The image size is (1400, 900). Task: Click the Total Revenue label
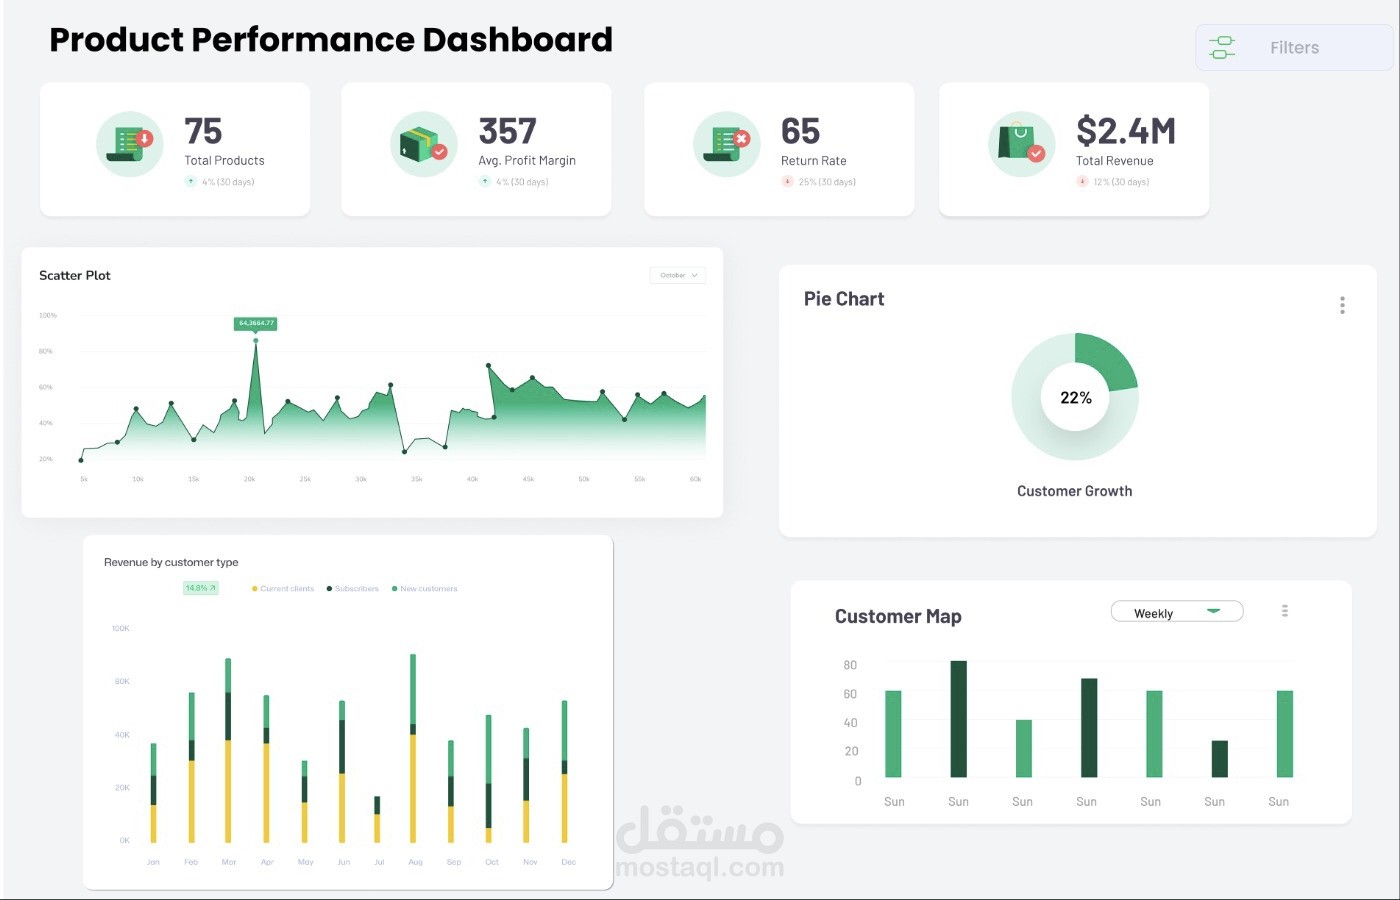tap(1114, 161)
